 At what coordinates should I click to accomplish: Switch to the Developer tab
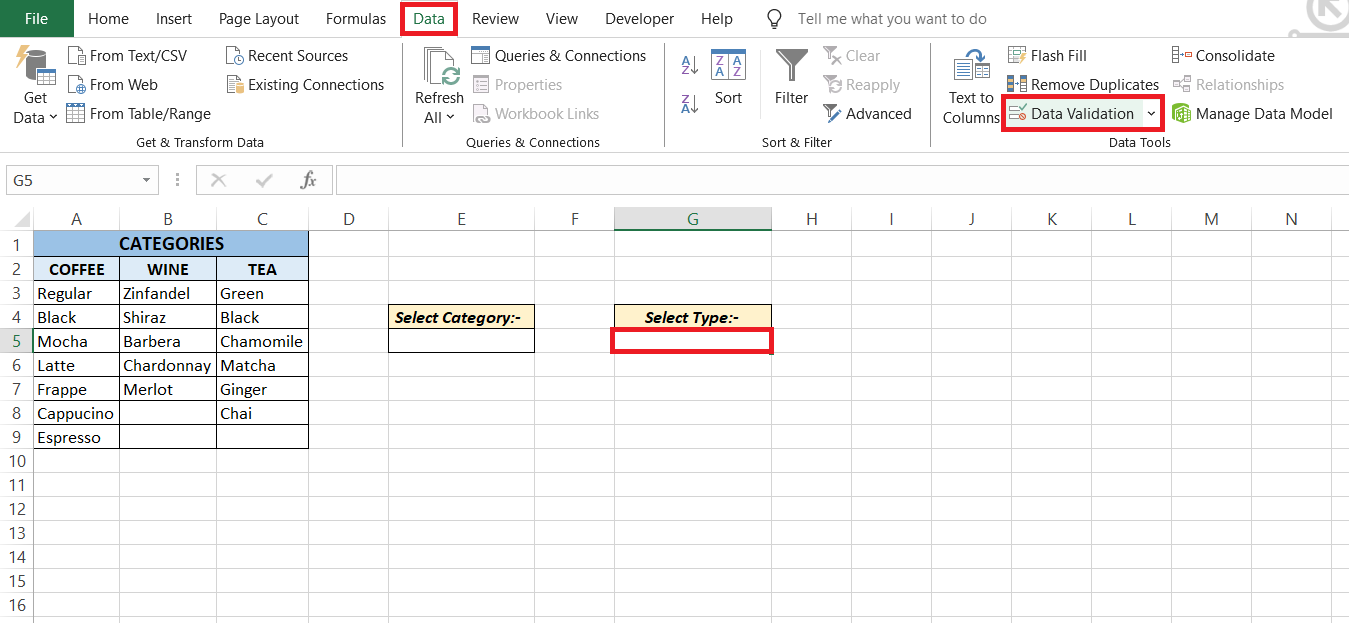pyautogui.click(x=638, y=19)
